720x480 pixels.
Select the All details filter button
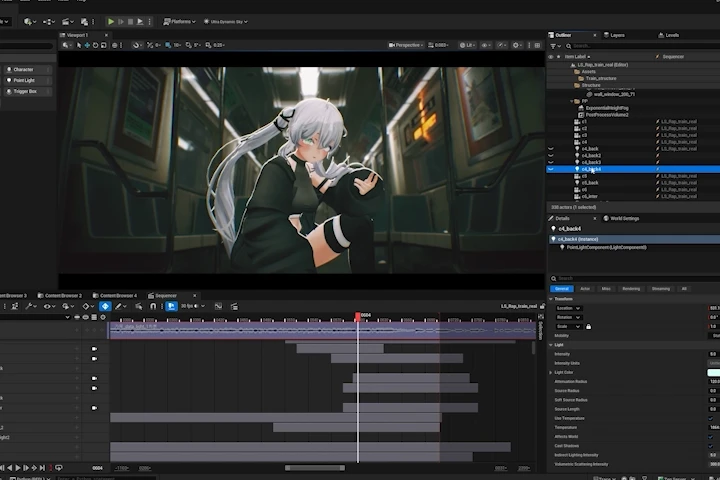[684, 289]
